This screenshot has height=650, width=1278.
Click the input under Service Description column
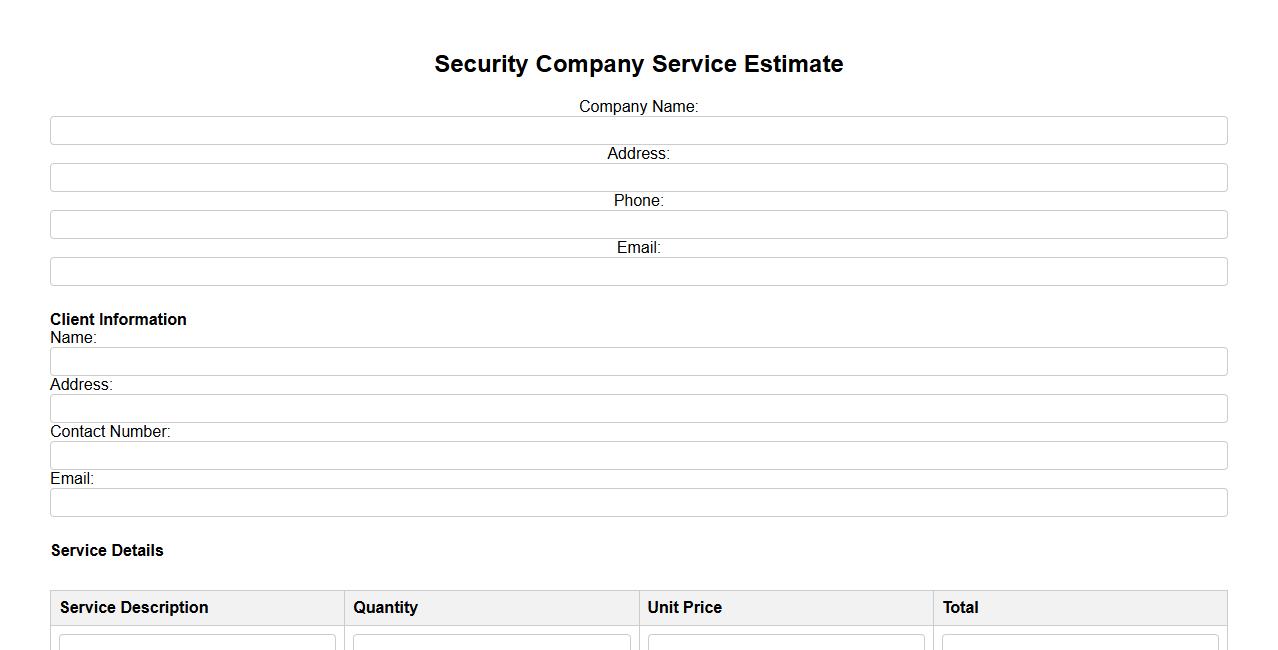coord(197,642)
